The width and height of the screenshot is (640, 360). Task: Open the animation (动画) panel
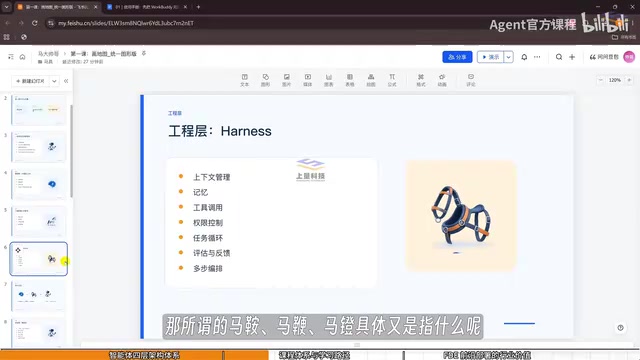click(442, 80)
